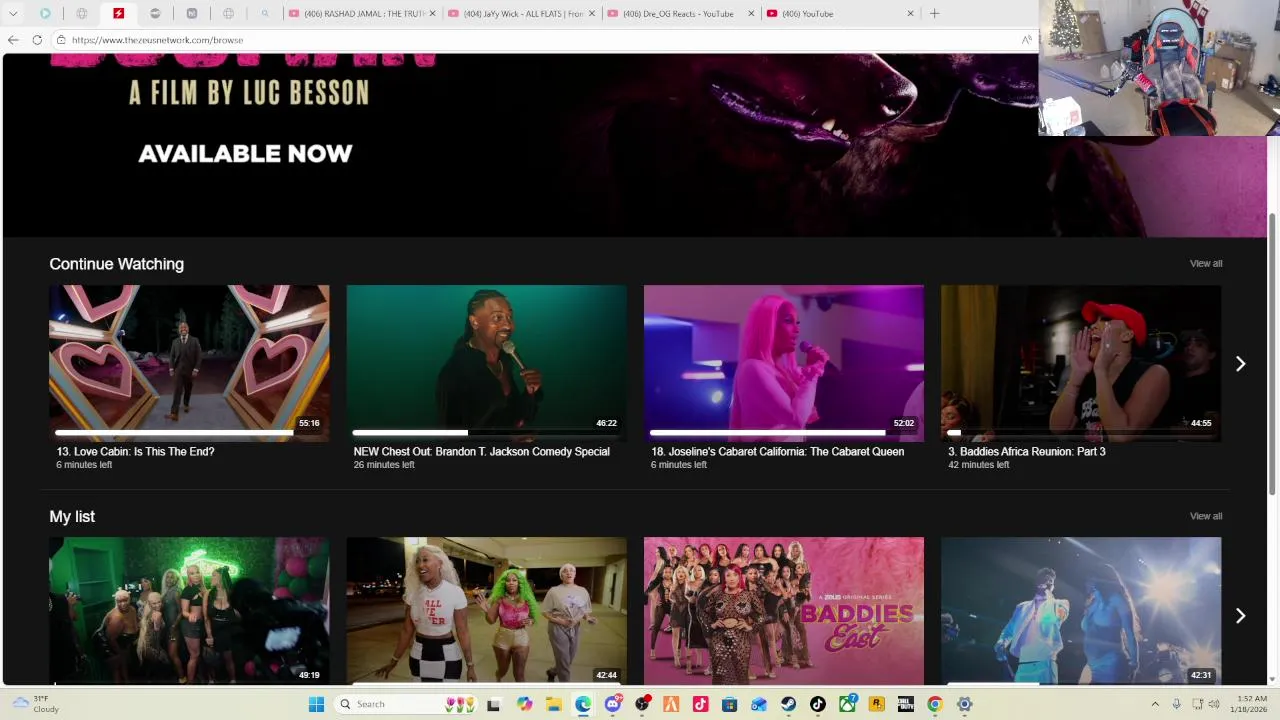1280x720 pixels.
Task: Open the black TikTok taskbar icon
Action: click(x=818, y=704)
